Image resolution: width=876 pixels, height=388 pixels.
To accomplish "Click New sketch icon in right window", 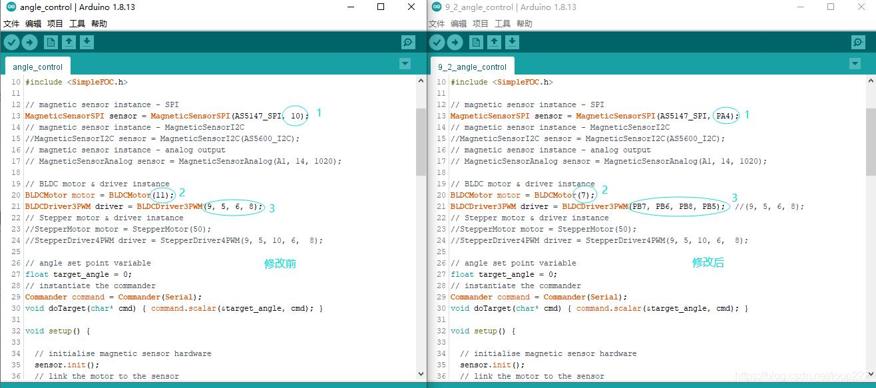I will click(x=476, y=42).
